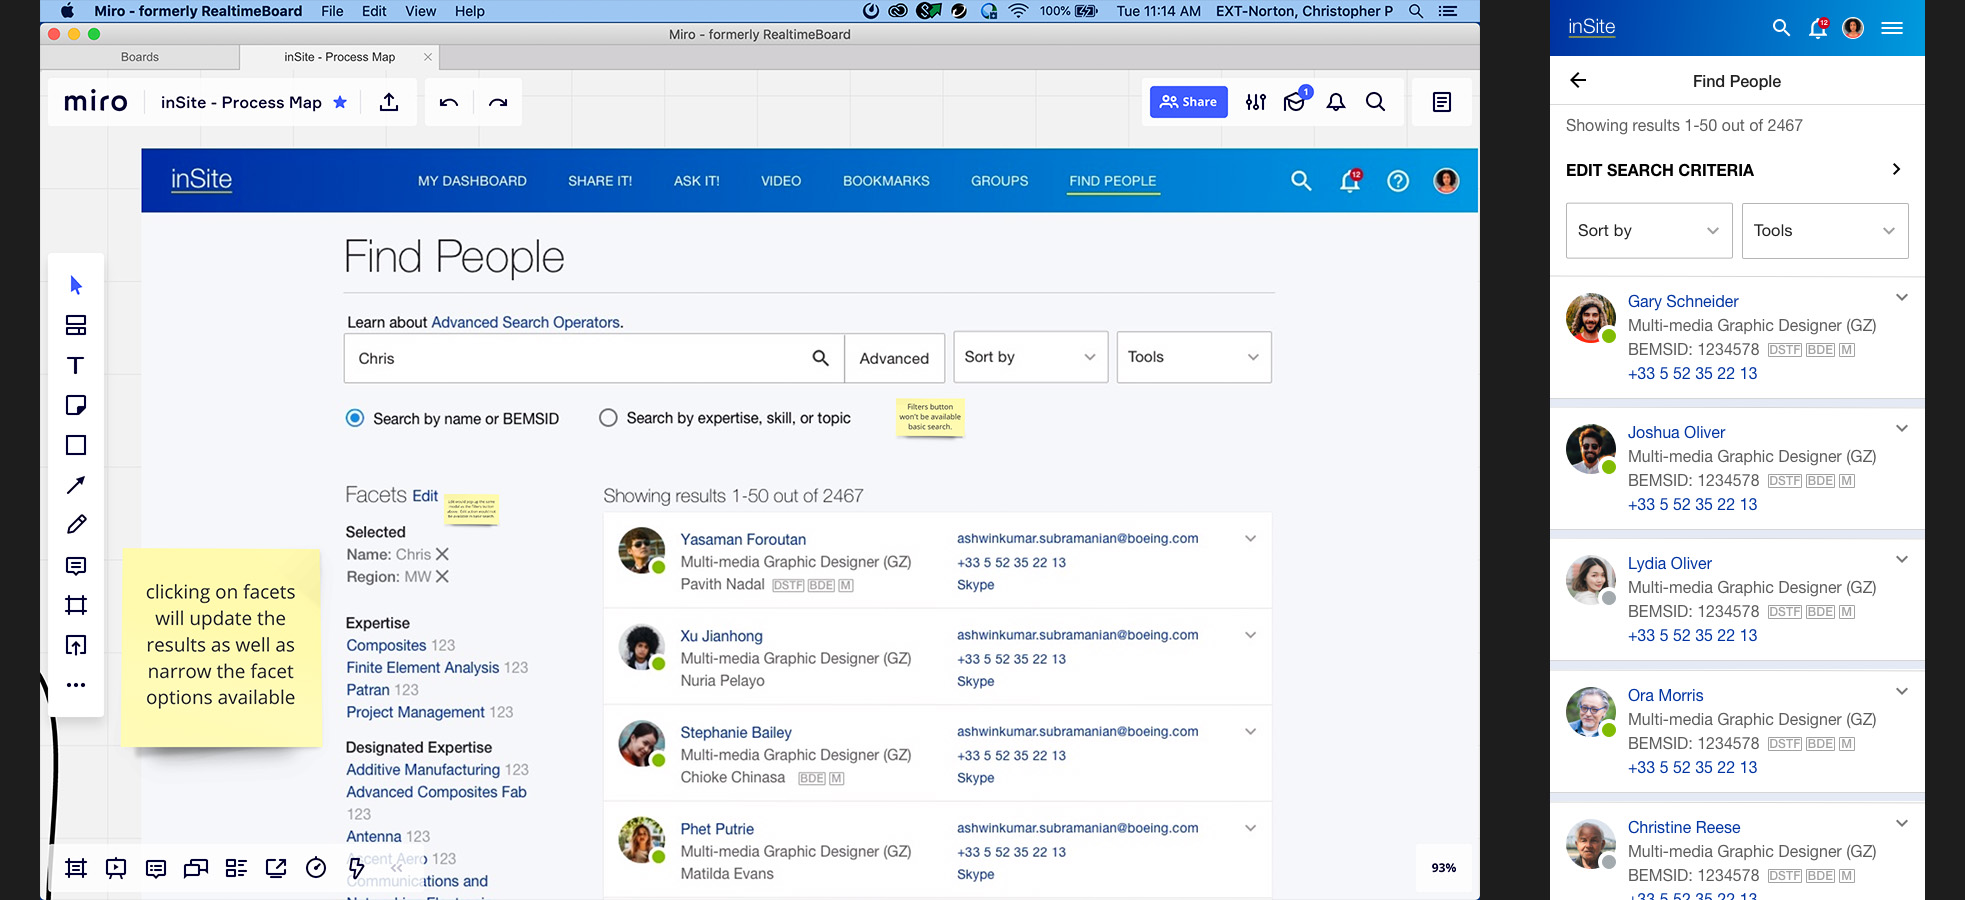Image resolution: width=1965 pixels, height=900 pixels.
Task: Click Finite Element Analysis facet link
Action: (x=423, y=668)
